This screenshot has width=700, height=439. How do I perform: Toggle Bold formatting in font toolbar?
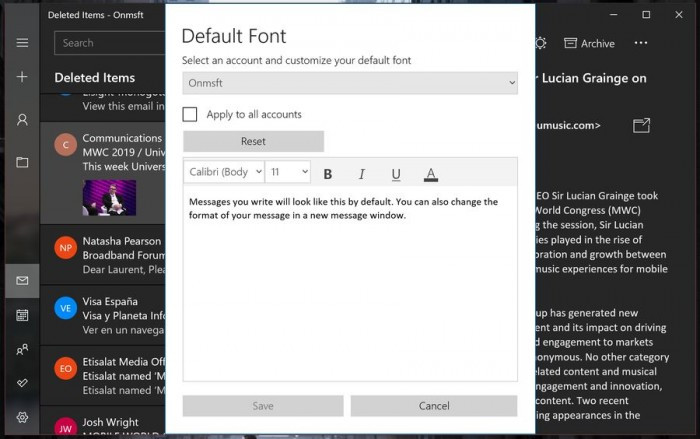(x=328, y=174)
